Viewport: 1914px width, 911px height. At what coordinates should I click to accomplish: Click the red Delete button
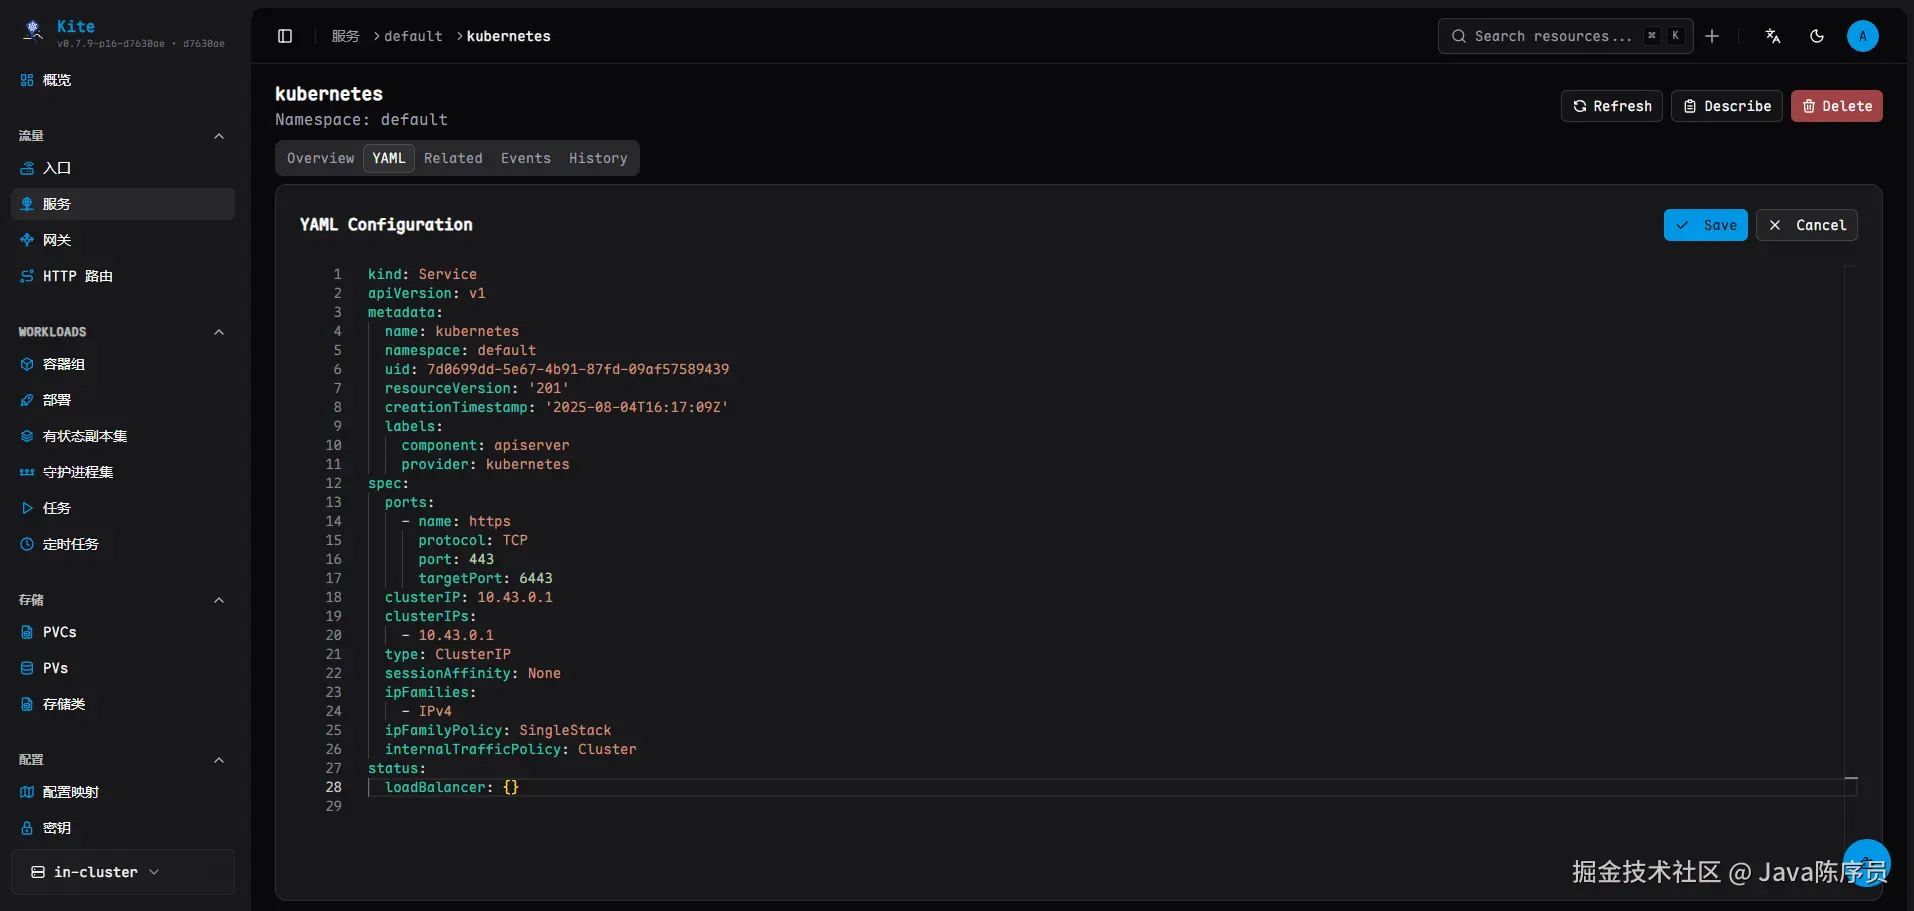1836,106
